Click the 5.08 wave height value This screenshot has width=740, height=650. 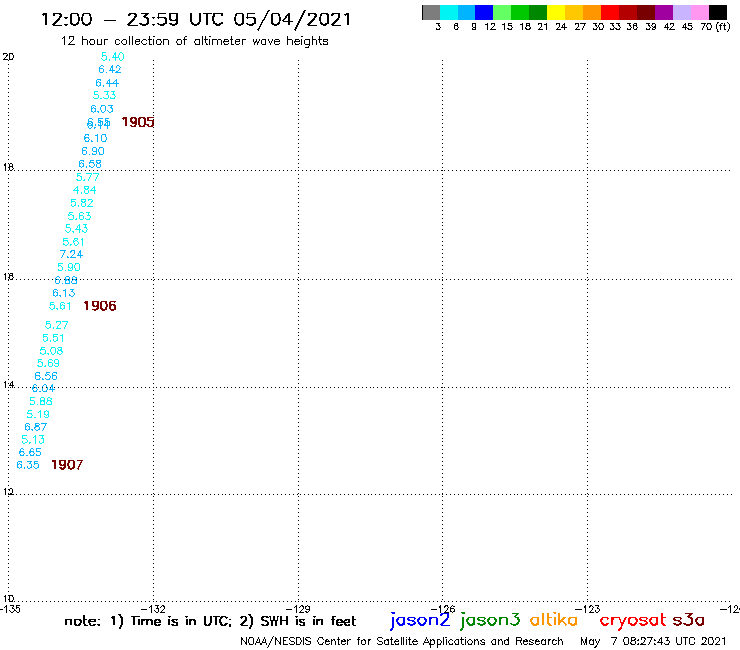click(51, 351)
